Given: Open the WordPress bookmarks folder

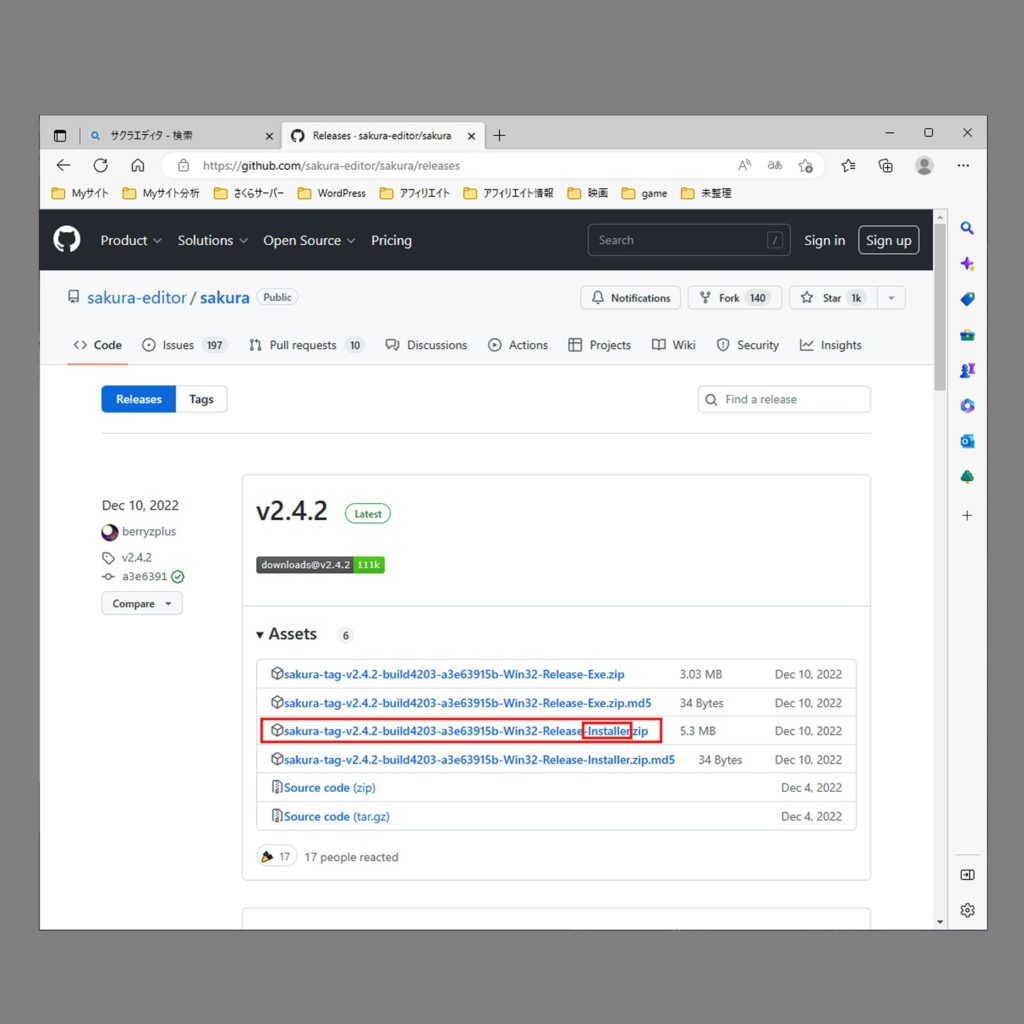Looking at the screenshot, I should [x=332, y=193].
